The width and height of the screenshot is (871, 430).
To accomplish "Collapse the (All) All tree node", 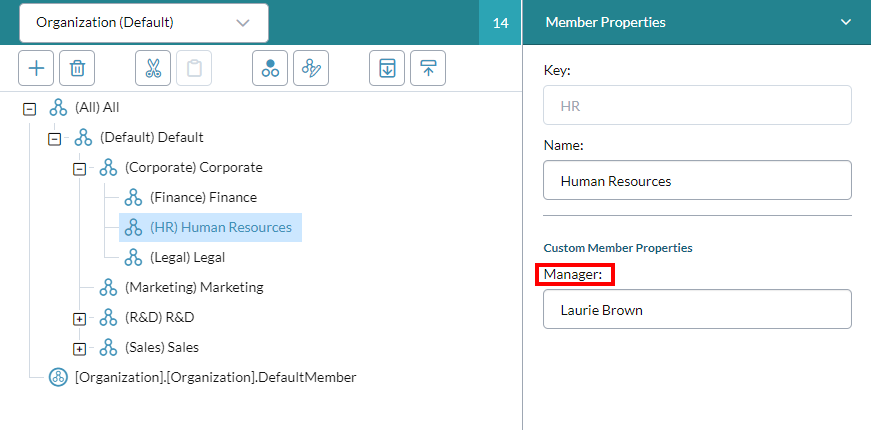I will click(x=29, y=109).
